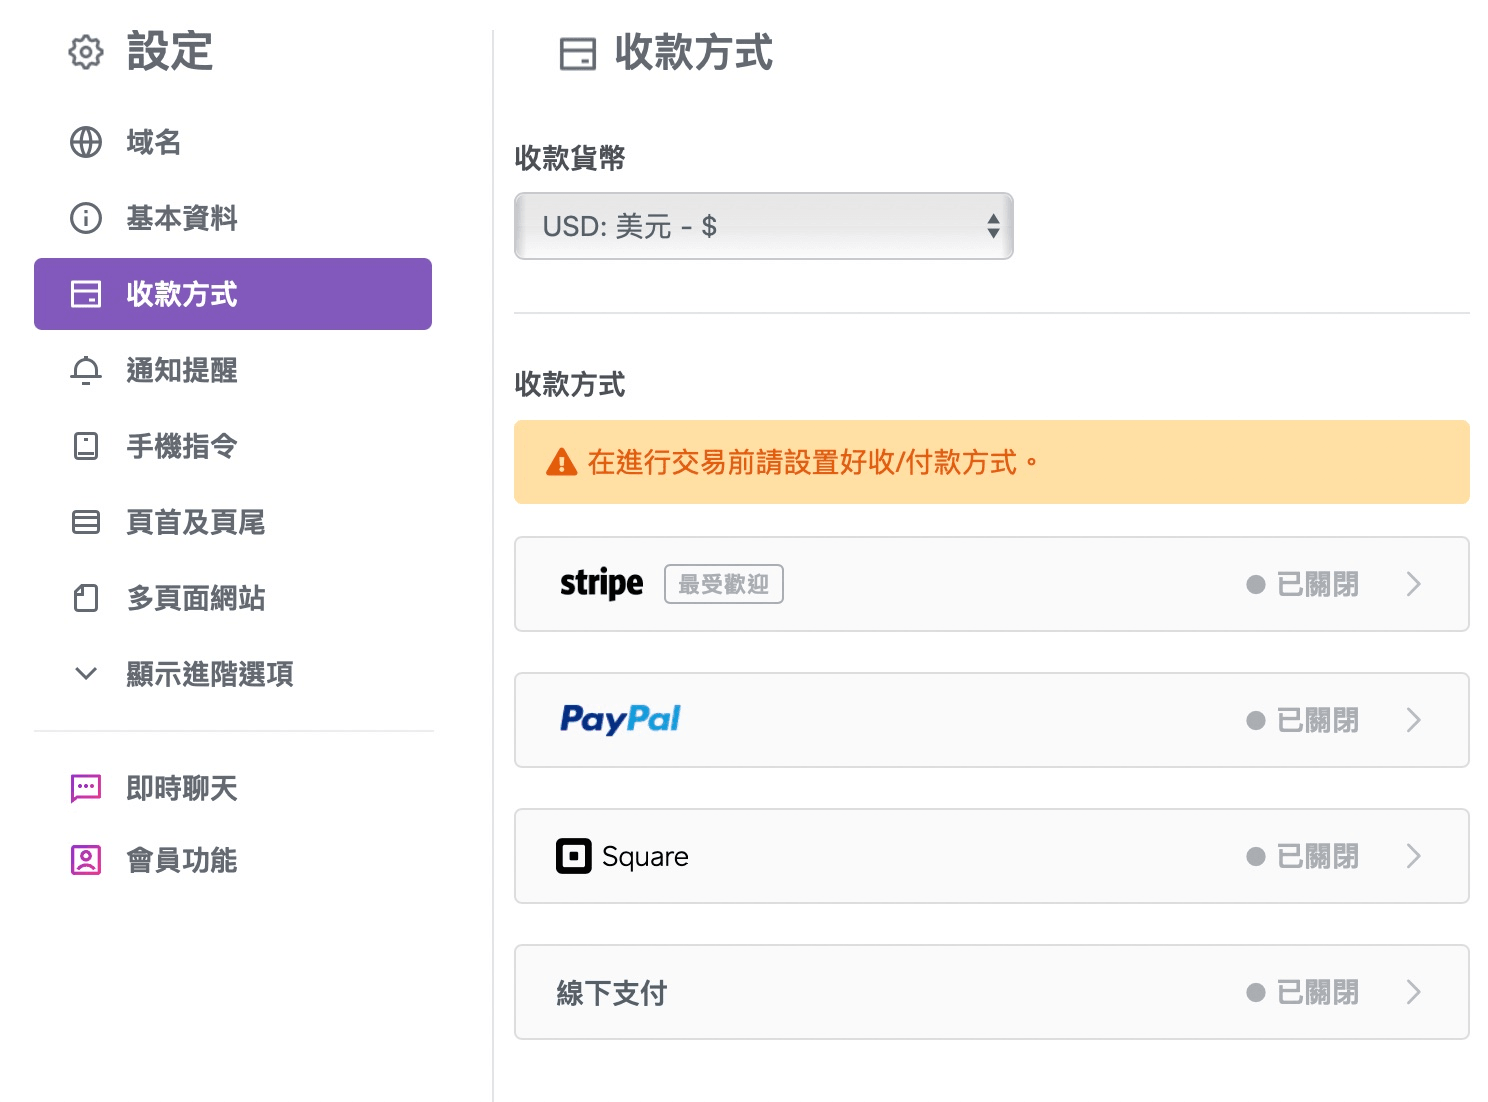Click the Stripe 已關閉 status indicator
This screenshot has width=1488, height=1102.
pos(1303,584)
